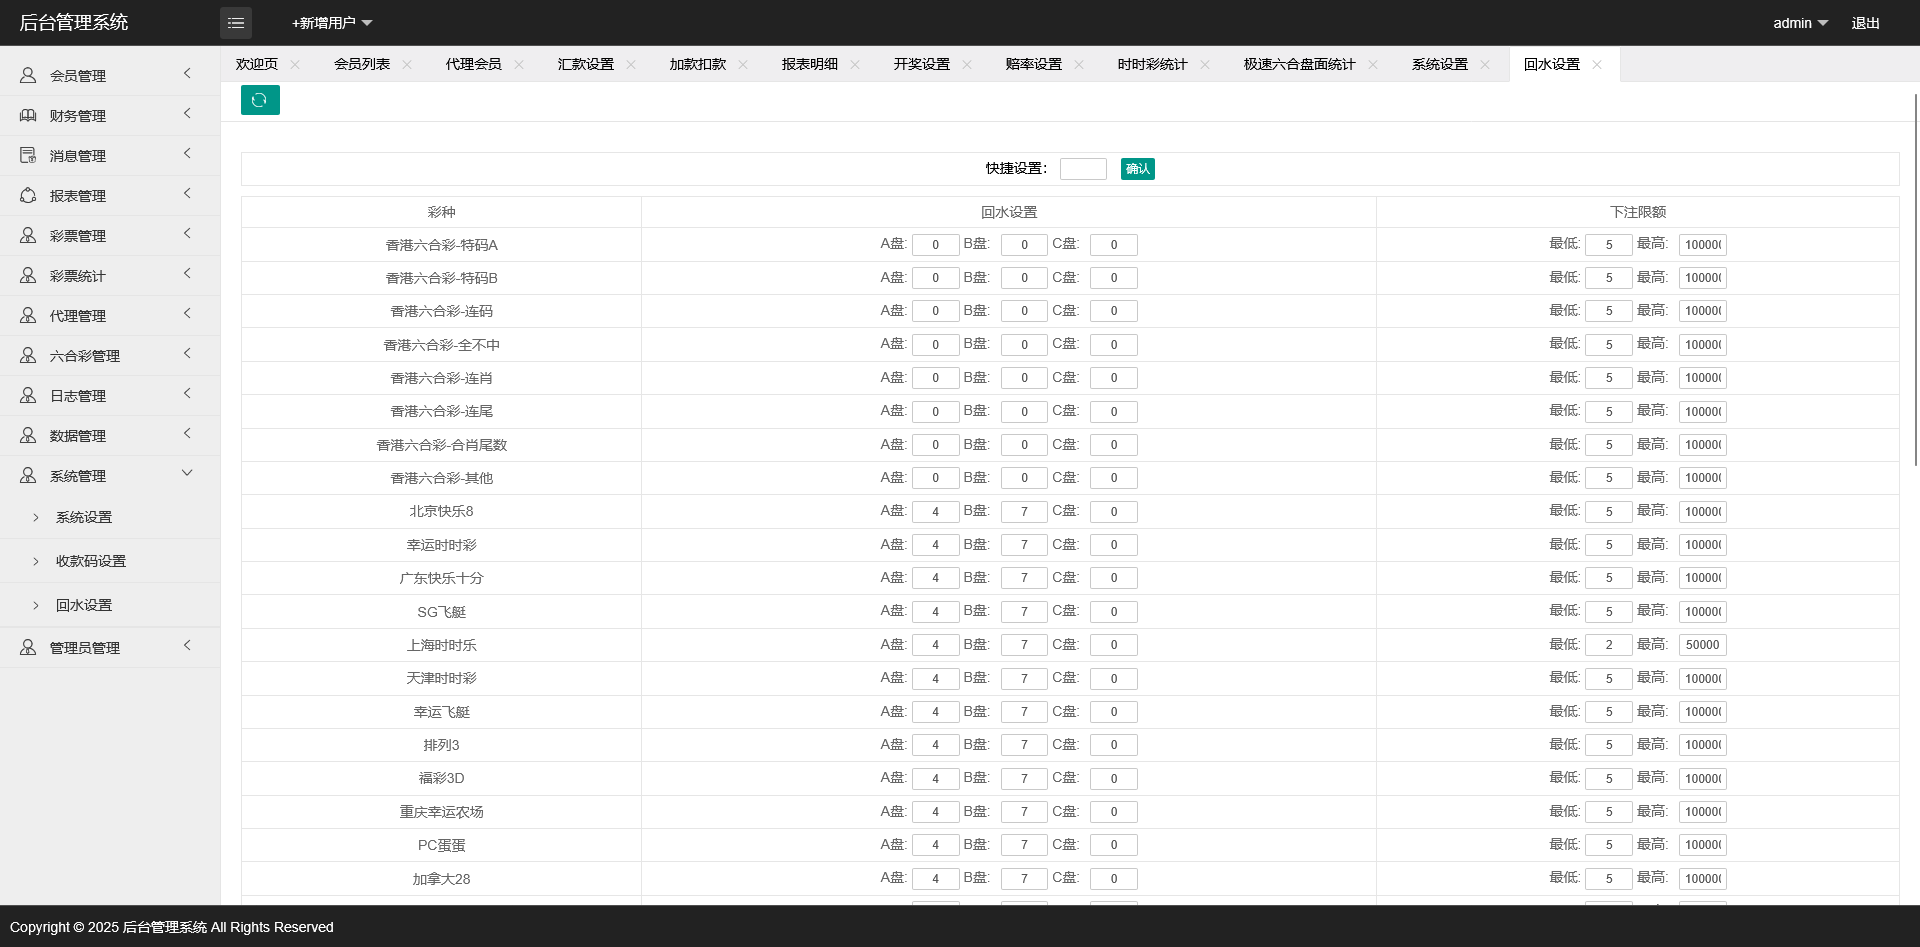Image resolution: width=1920 pixels, height=947 pixels.
Task: Open the admin account dropdown
Action: [x=1800, y=23]
